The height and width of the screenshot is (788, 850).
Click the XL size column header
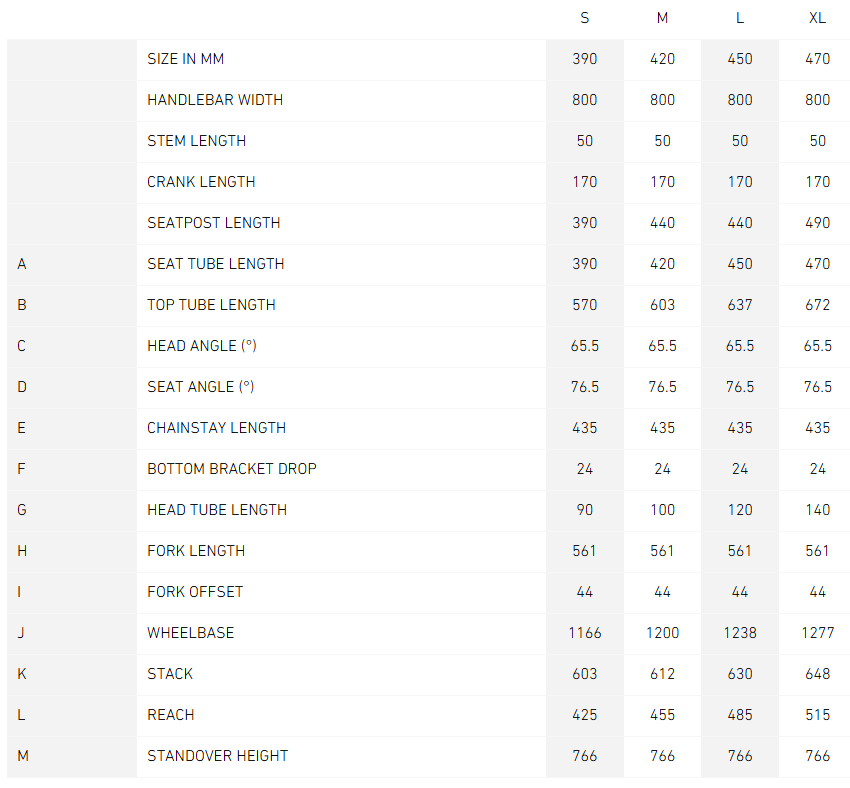[817, 18]
